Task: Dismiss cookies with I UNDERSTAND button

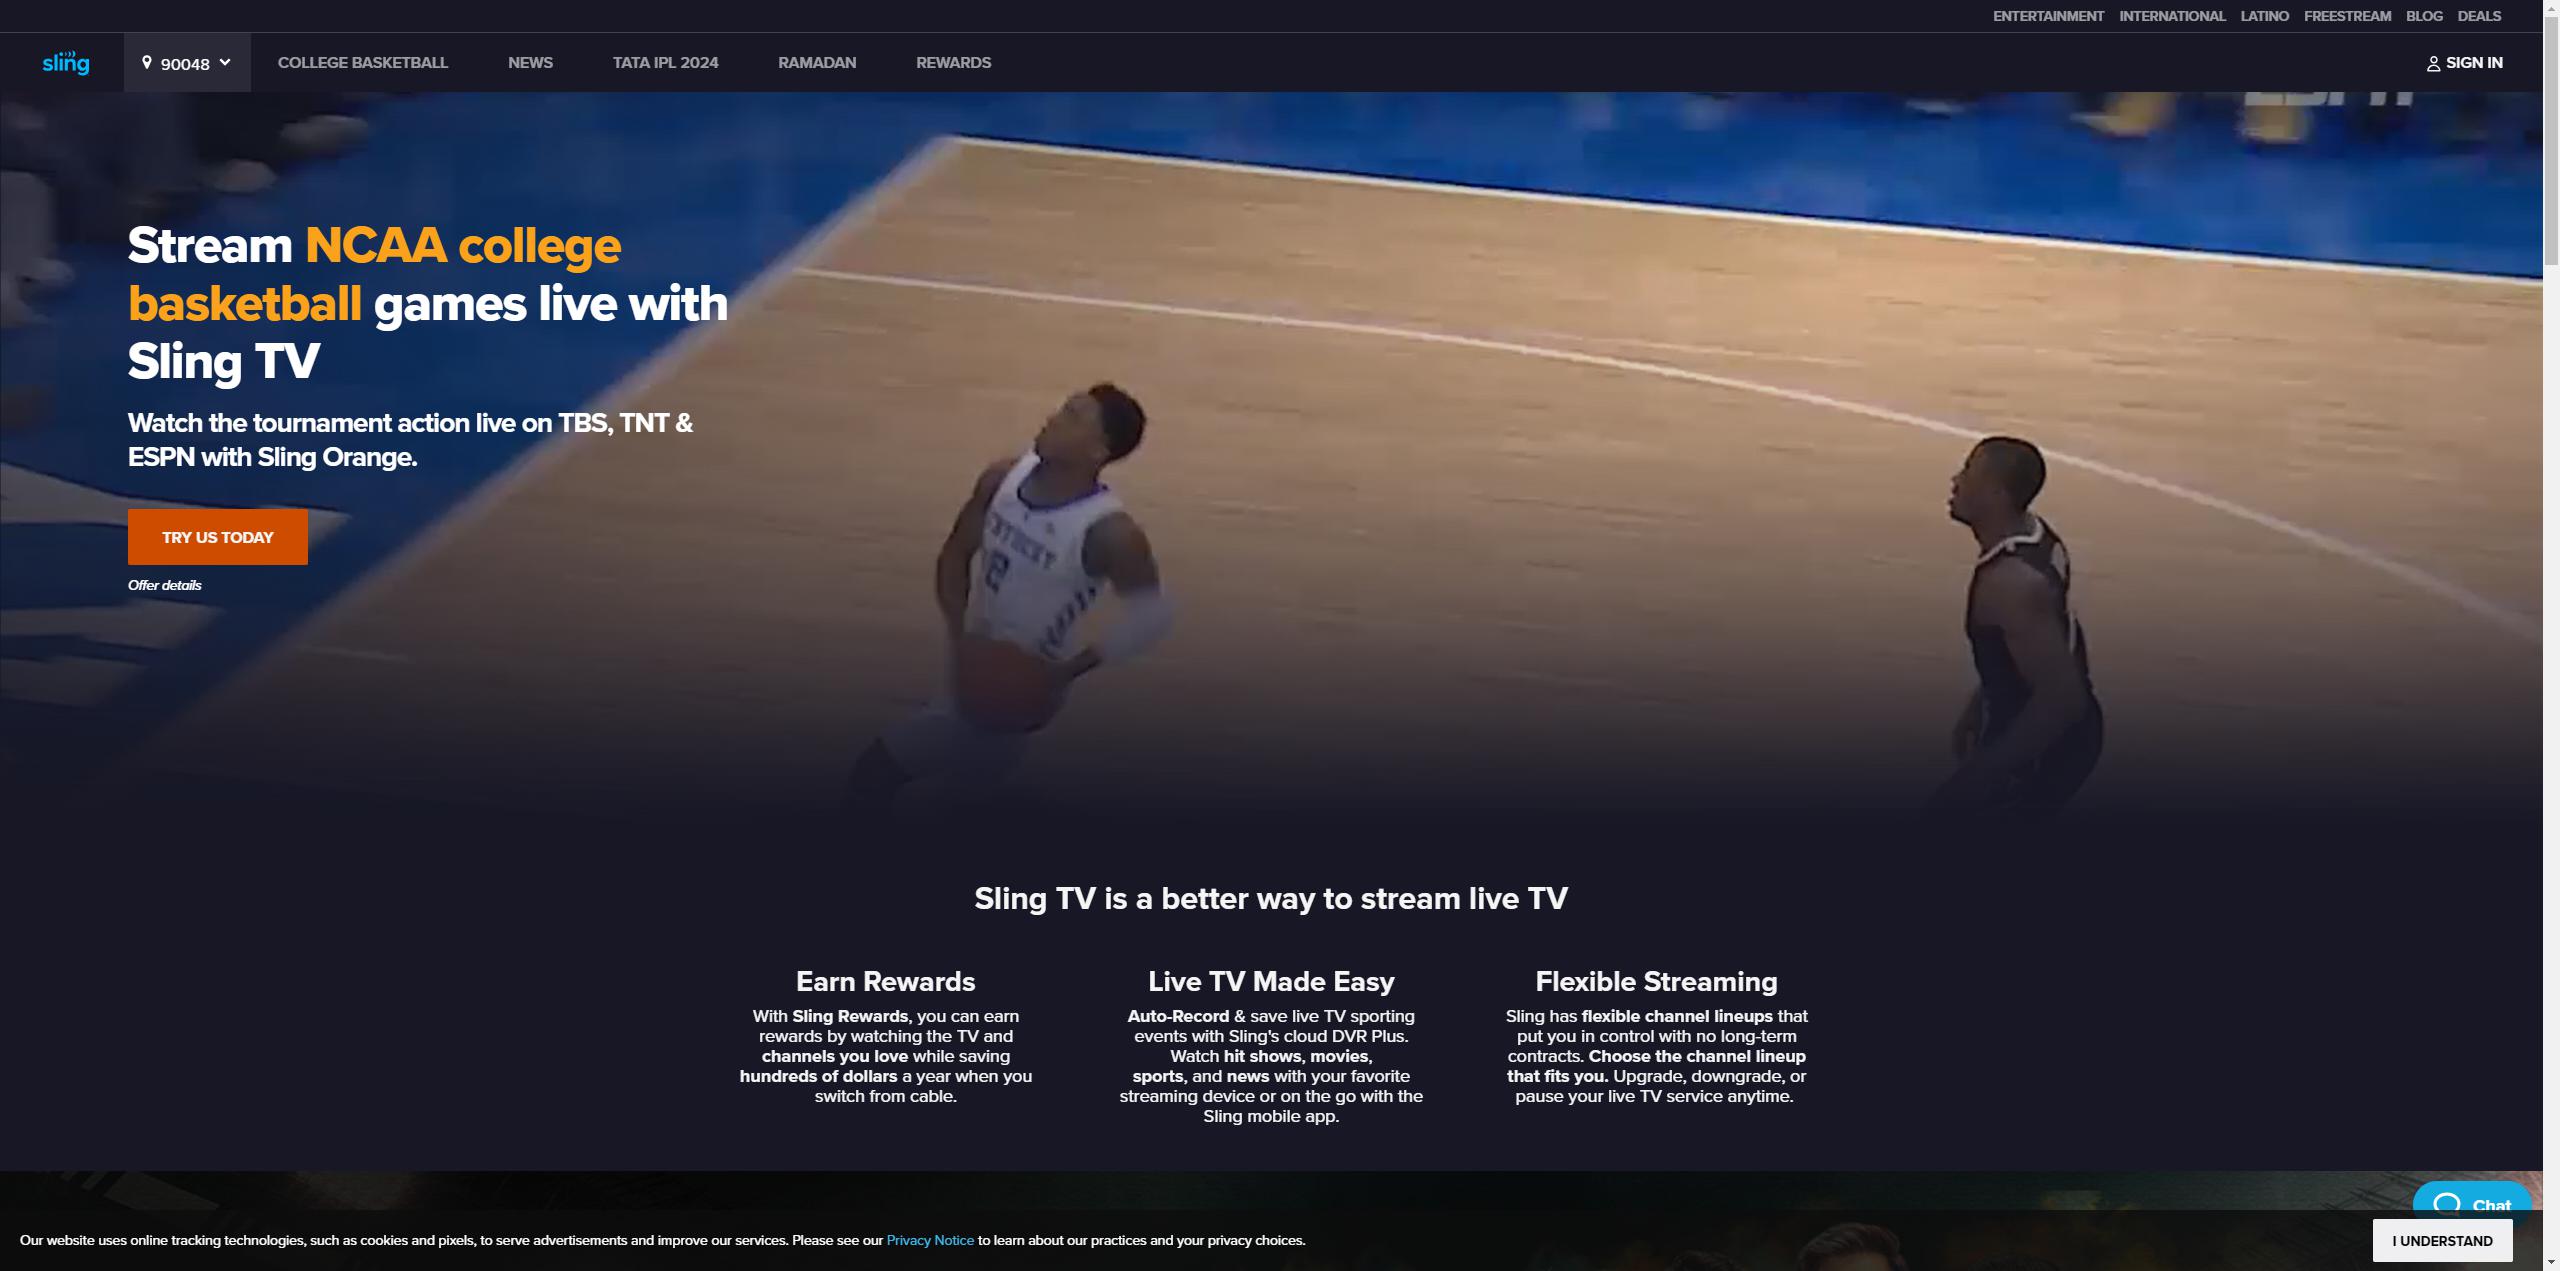Action: [2442, 1240]
